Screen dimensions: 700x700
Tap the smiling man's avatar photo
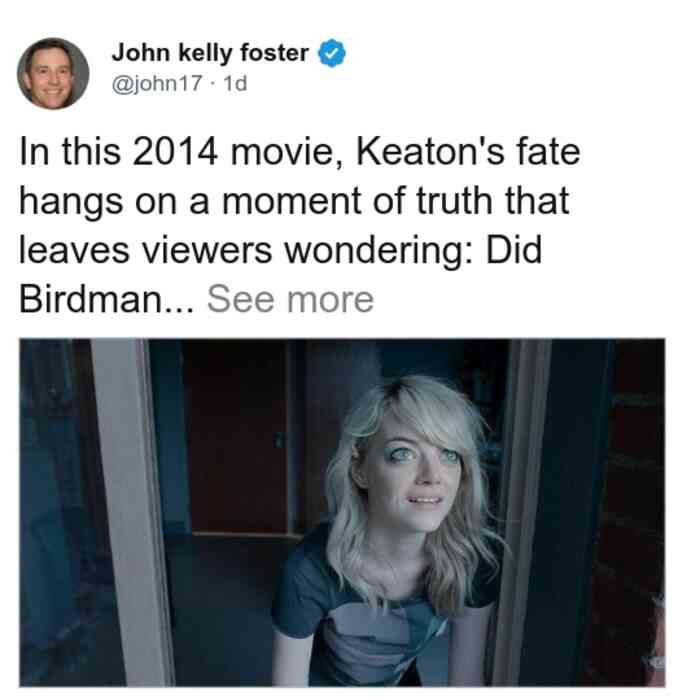tap(53, 74)
